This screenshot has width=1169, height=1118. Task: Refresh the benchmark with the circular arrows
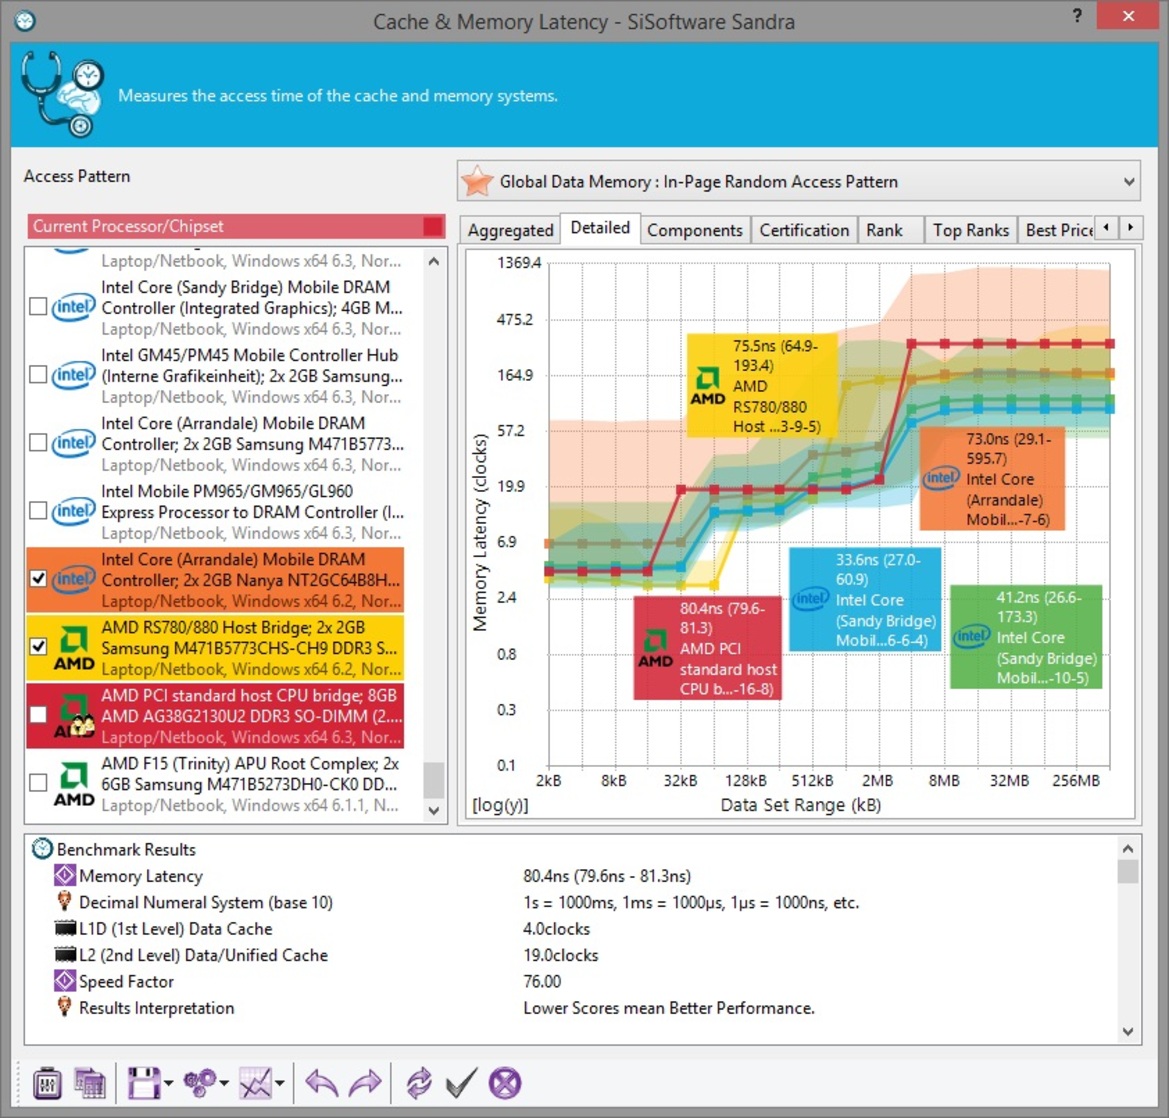419,1083
